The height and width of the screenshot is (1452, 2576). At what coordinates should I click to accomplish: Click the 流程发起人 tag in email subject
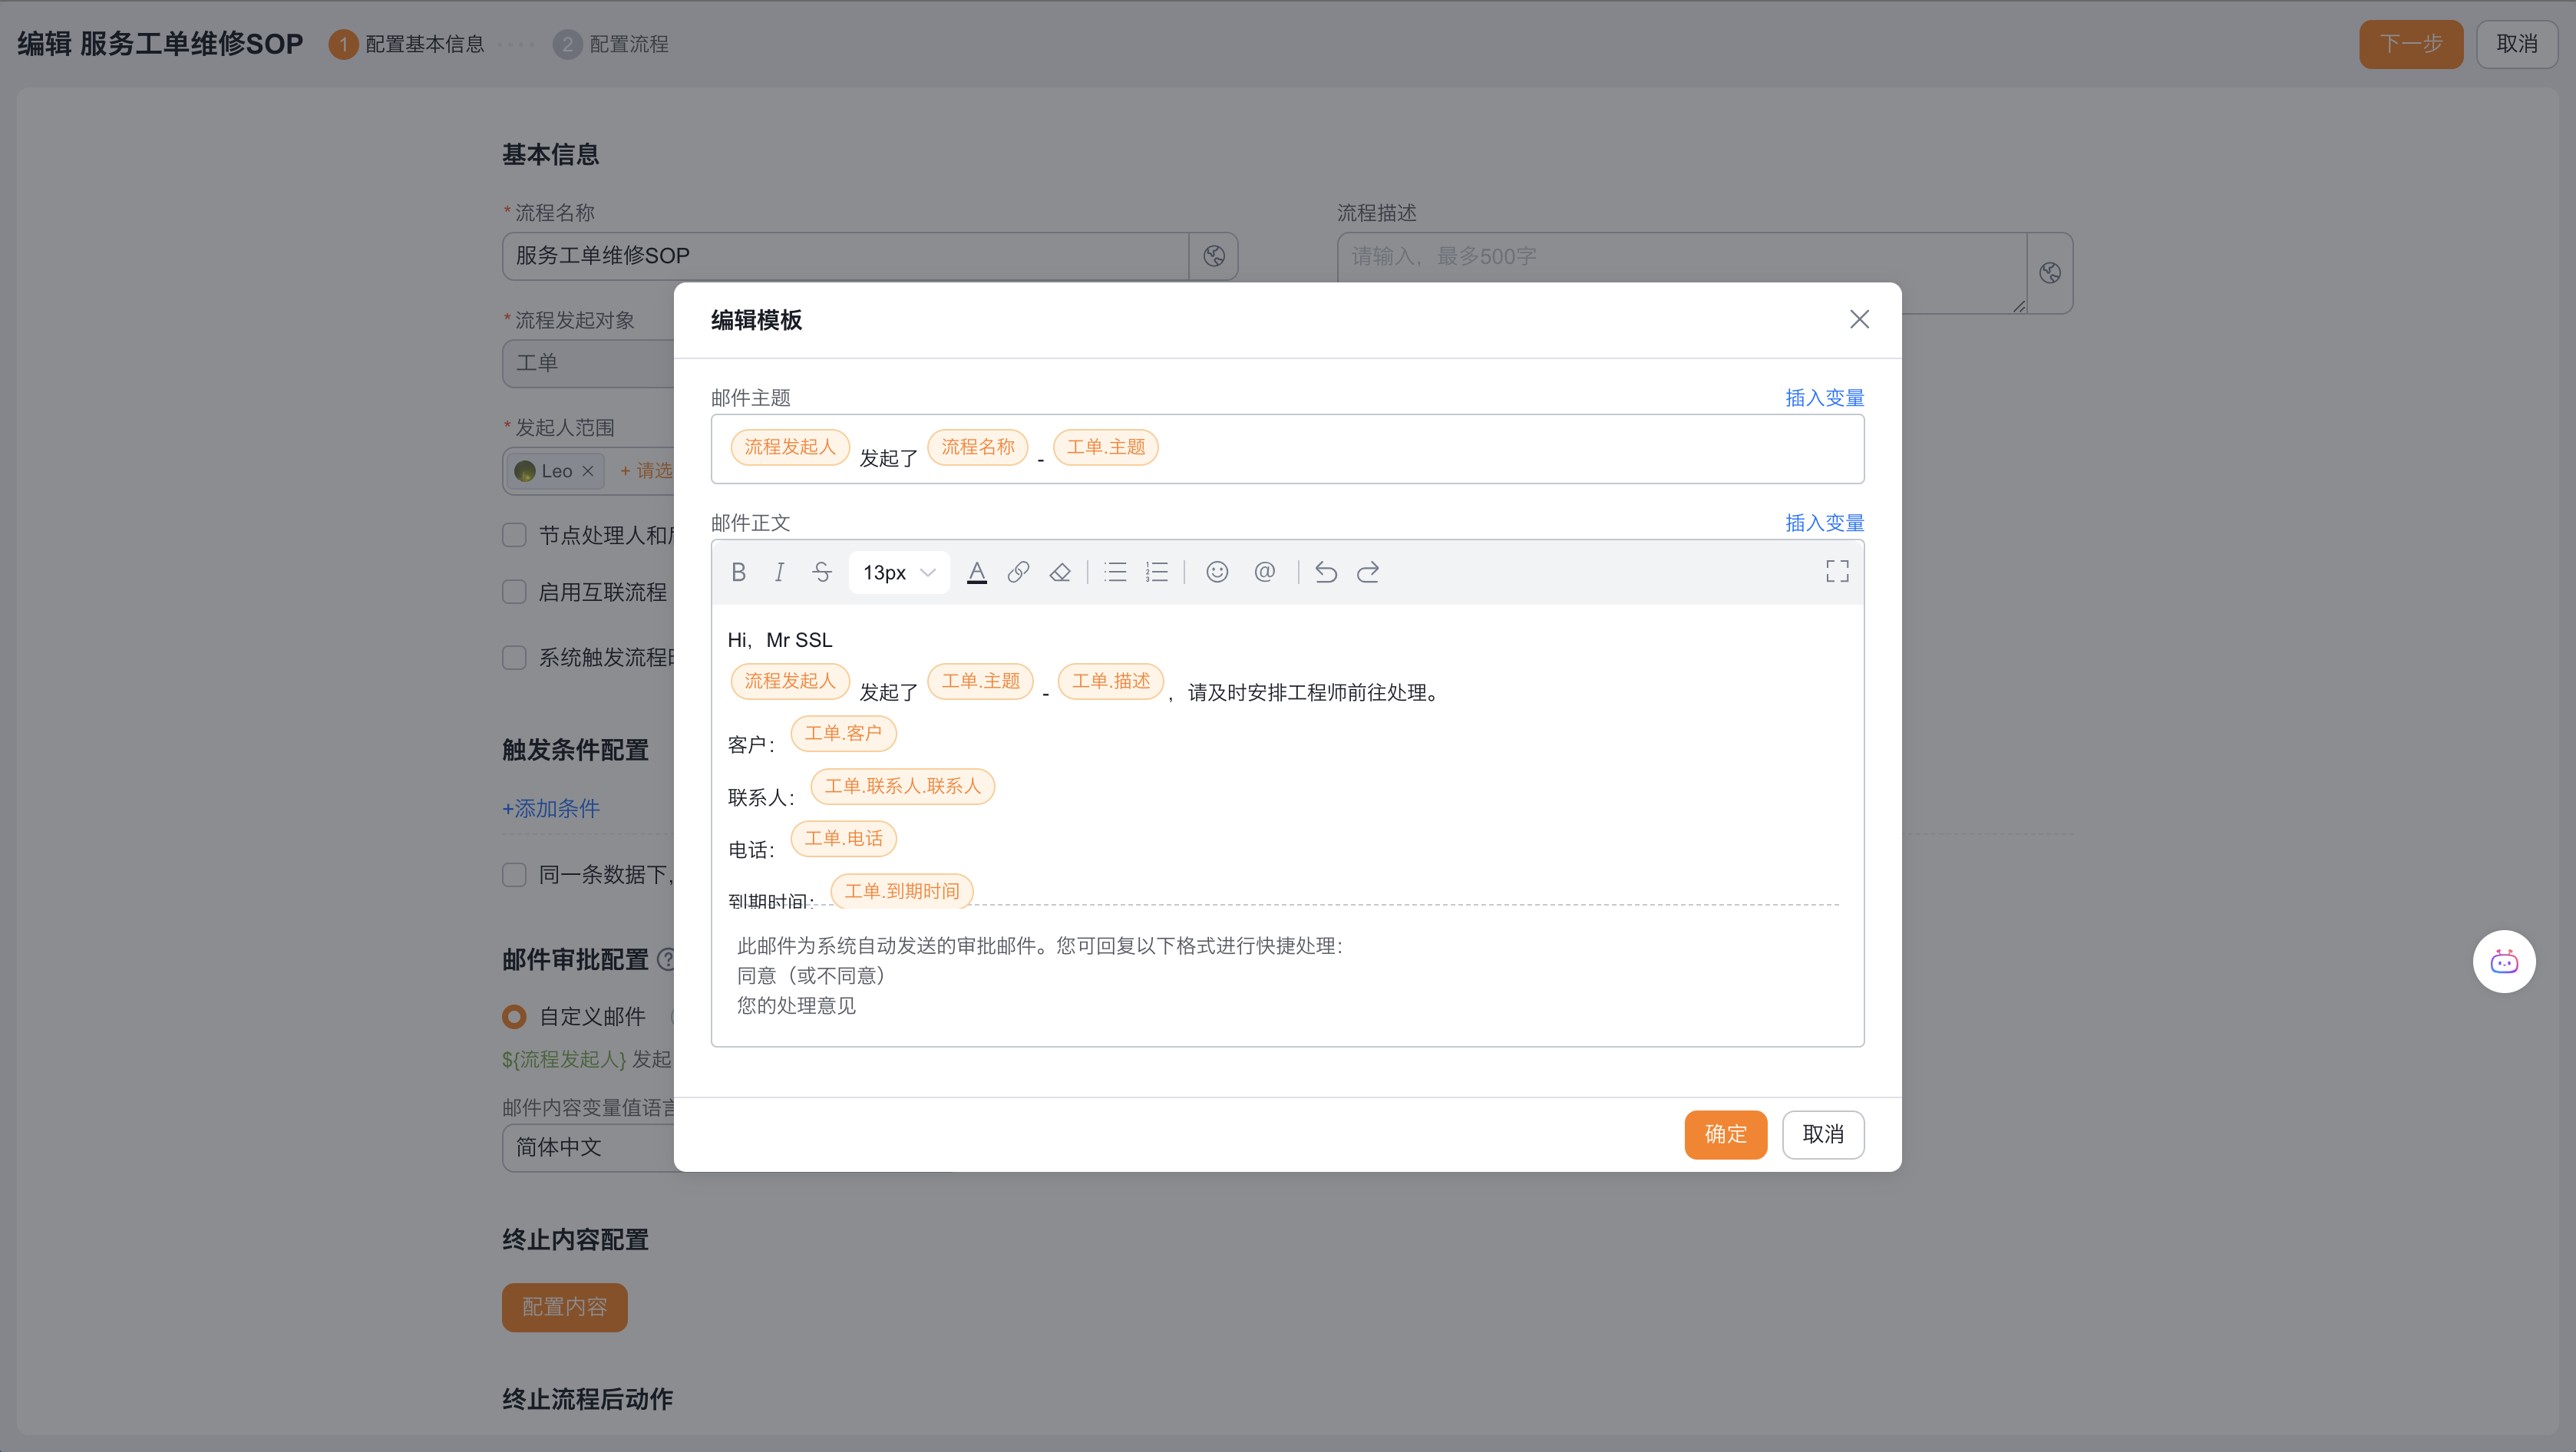789,447
